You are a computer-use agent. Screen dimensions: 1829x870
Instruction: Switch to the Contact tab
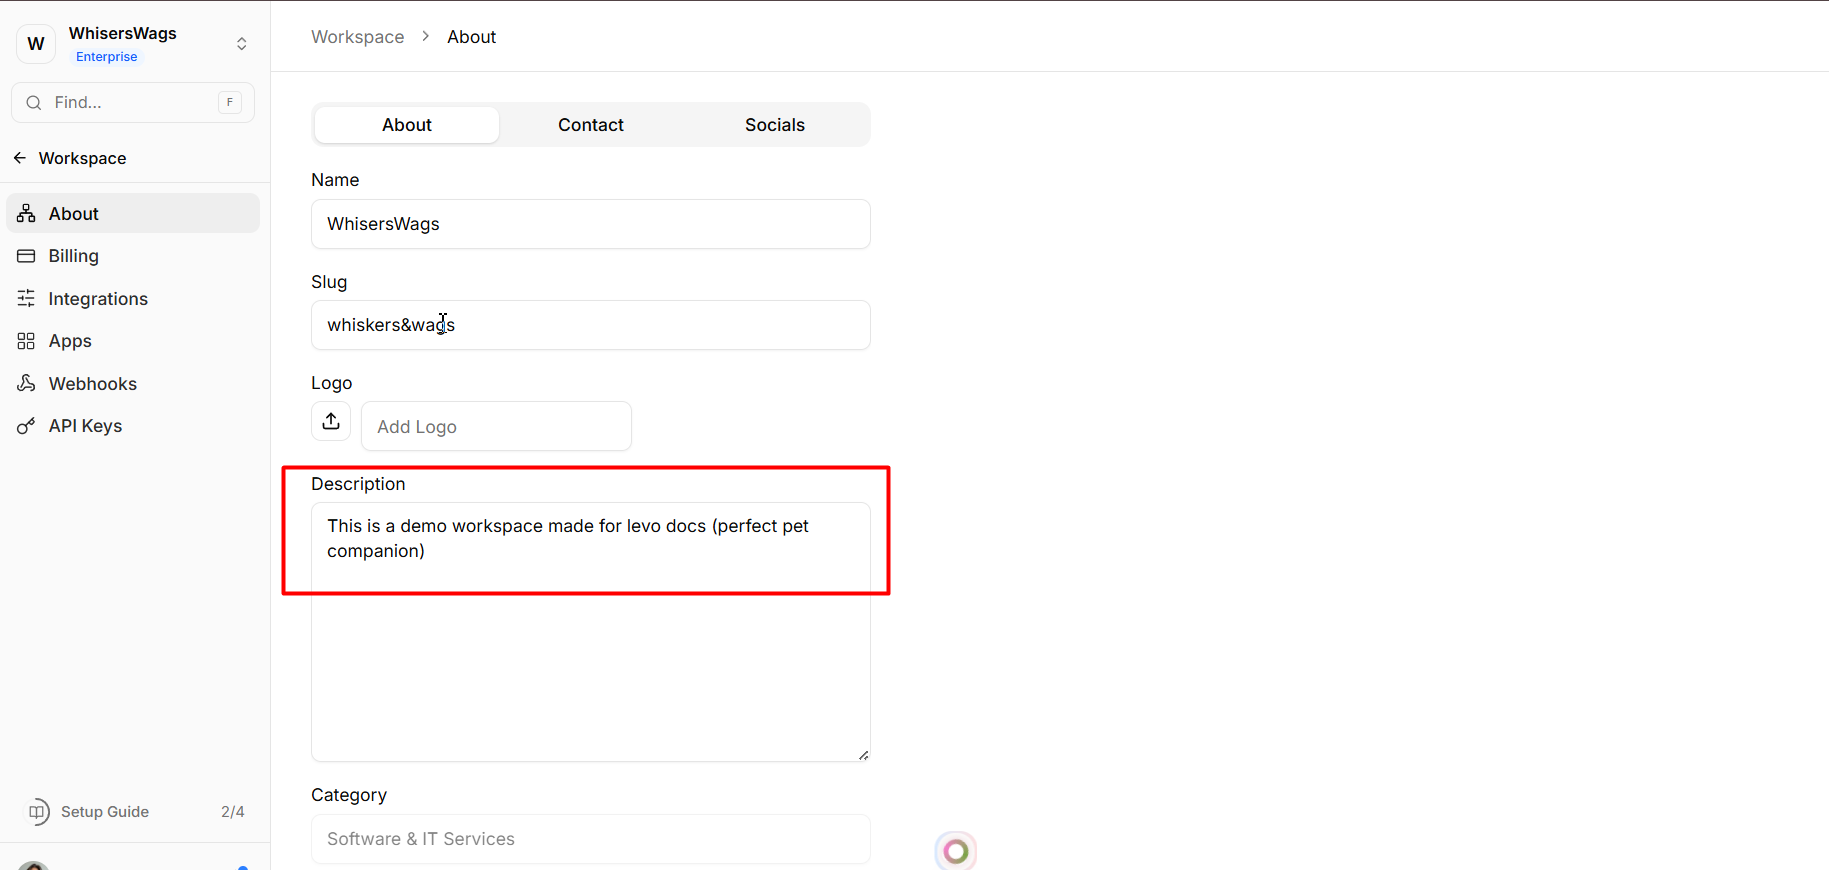click(x=590, y=125)
